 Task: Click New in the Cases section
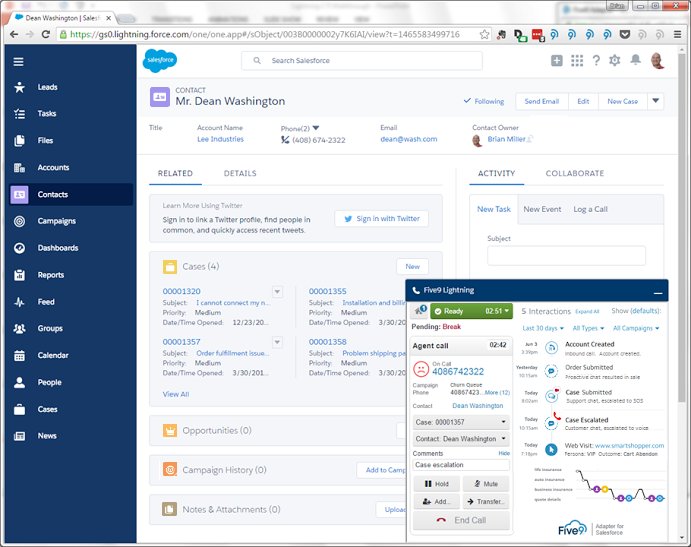tap(412, 267)
